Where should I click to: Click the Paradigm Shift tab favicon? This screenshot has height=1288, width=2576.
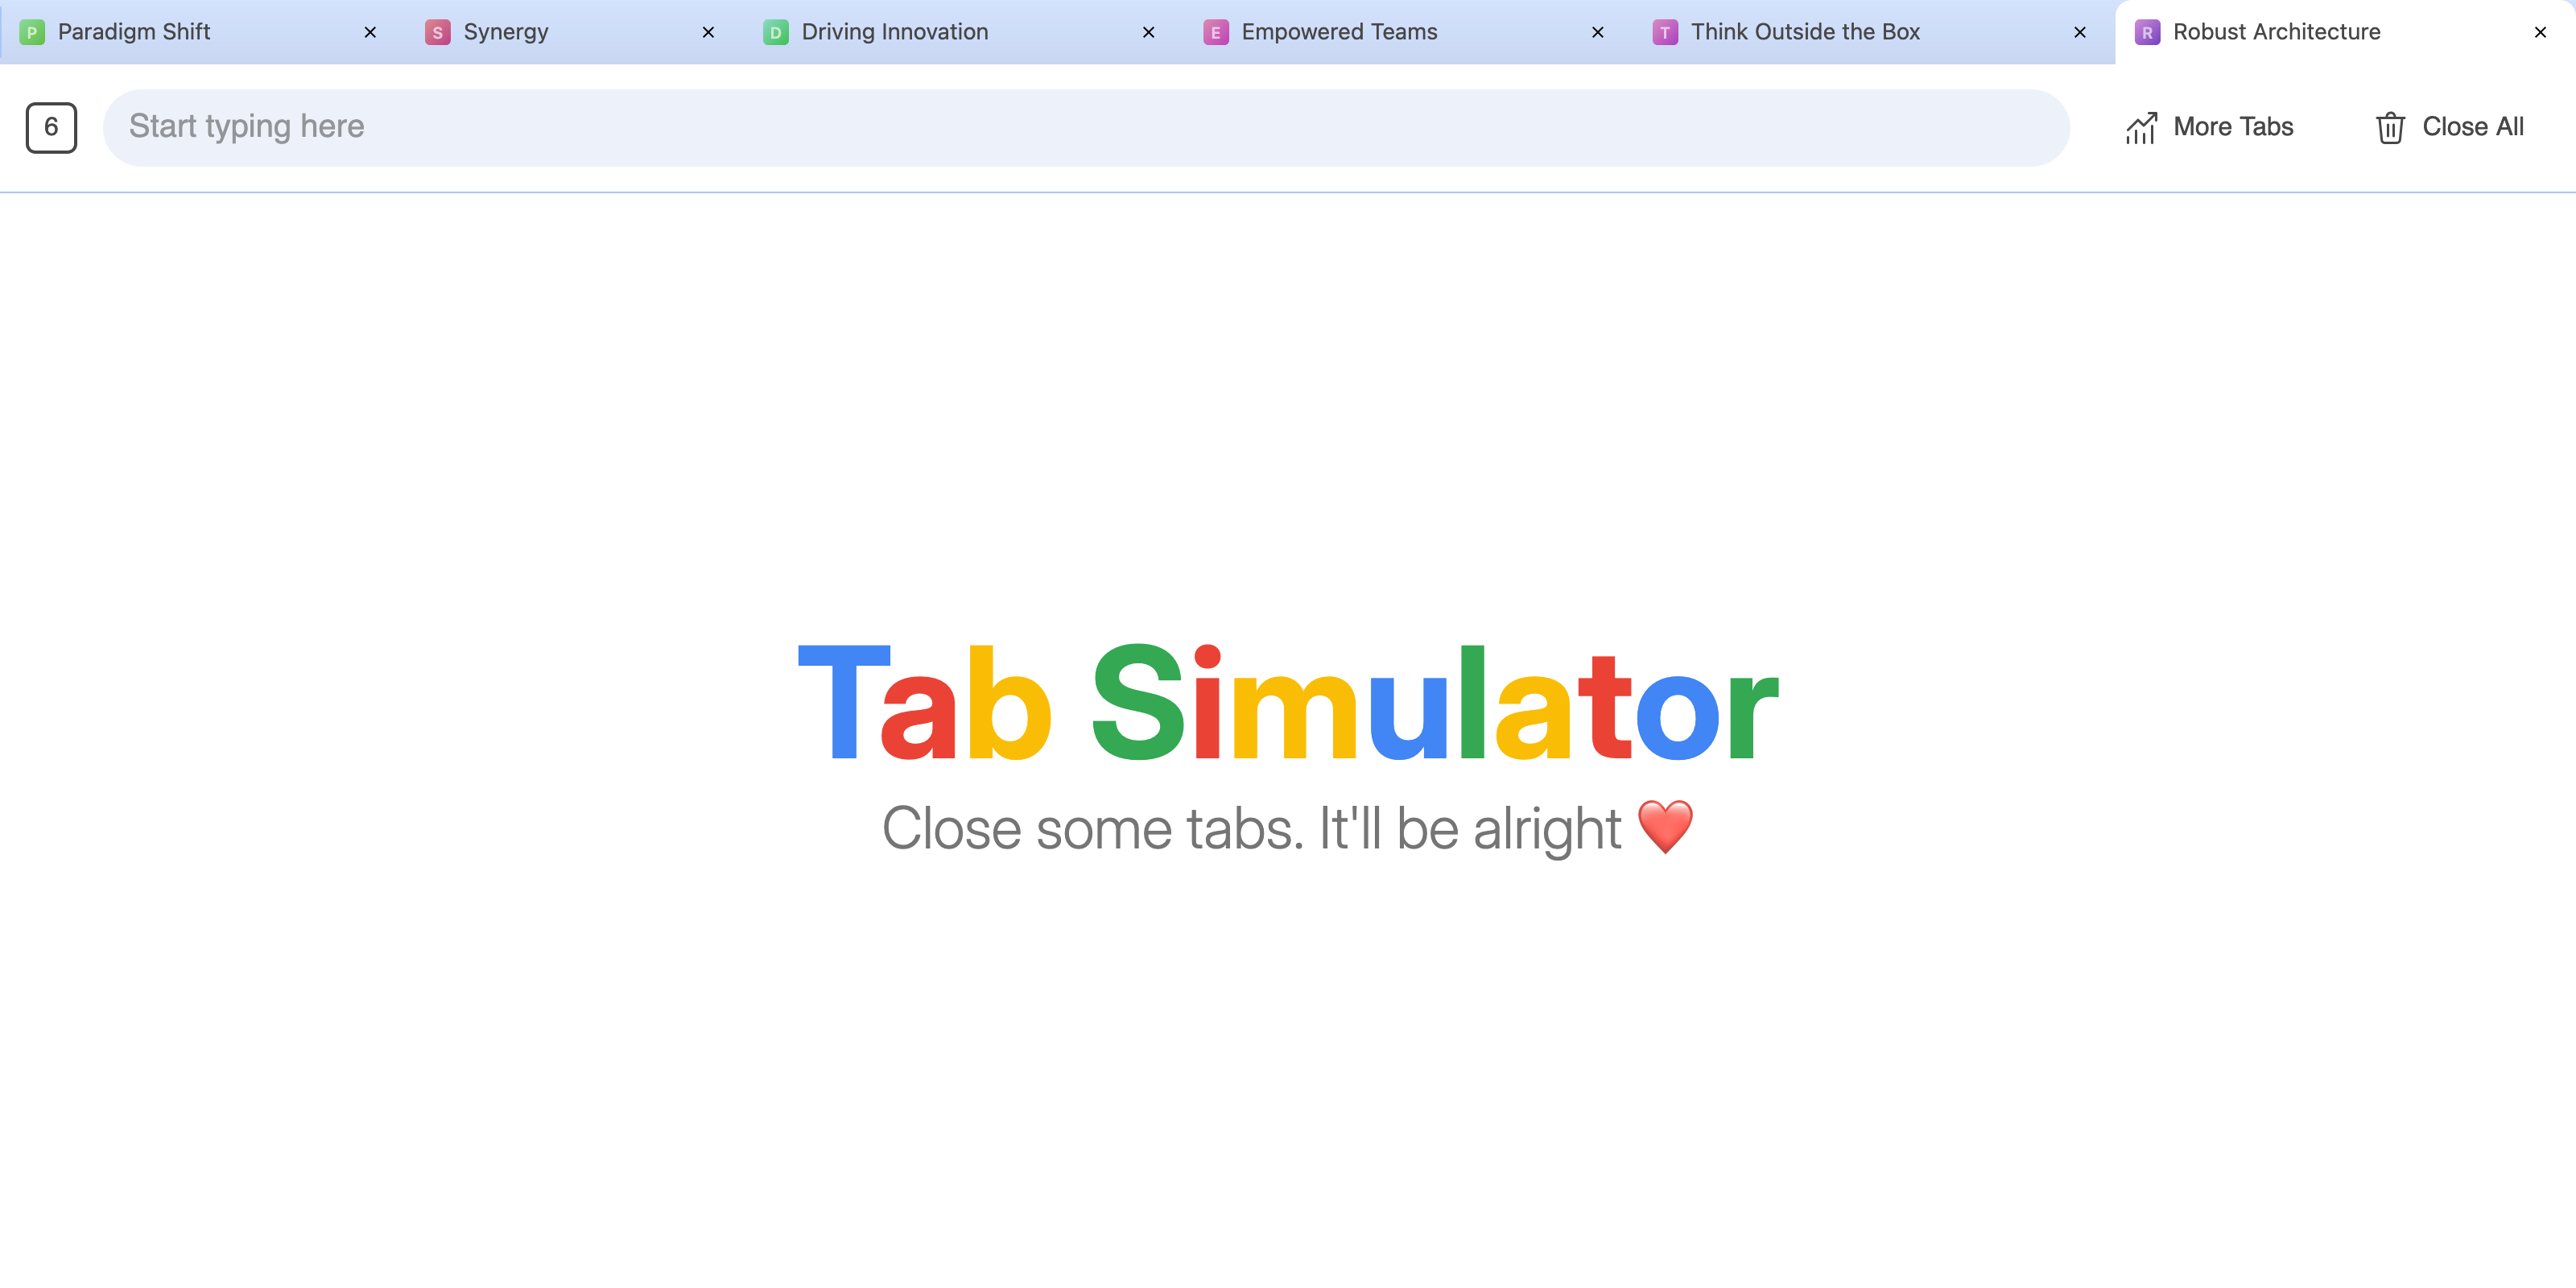click(33, 31)
